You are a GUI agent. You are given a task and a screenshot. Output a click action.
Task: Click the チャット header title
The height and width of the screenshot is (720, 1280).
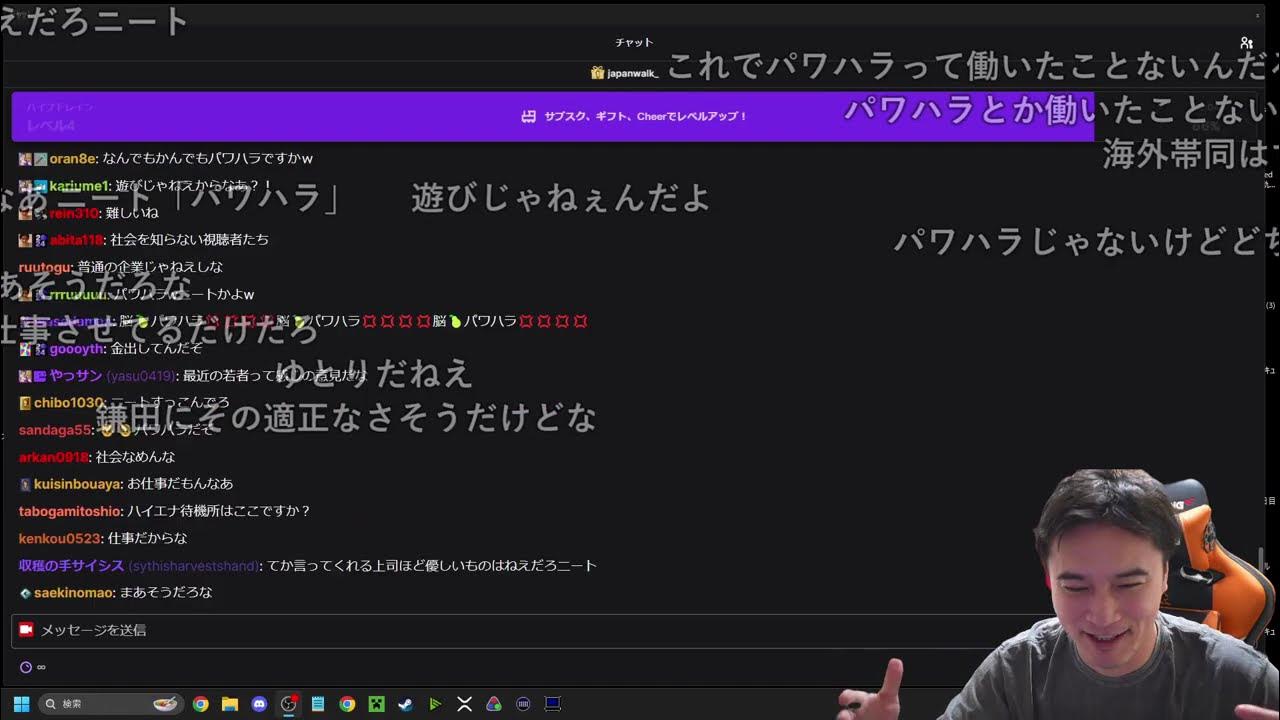(634, 43)
